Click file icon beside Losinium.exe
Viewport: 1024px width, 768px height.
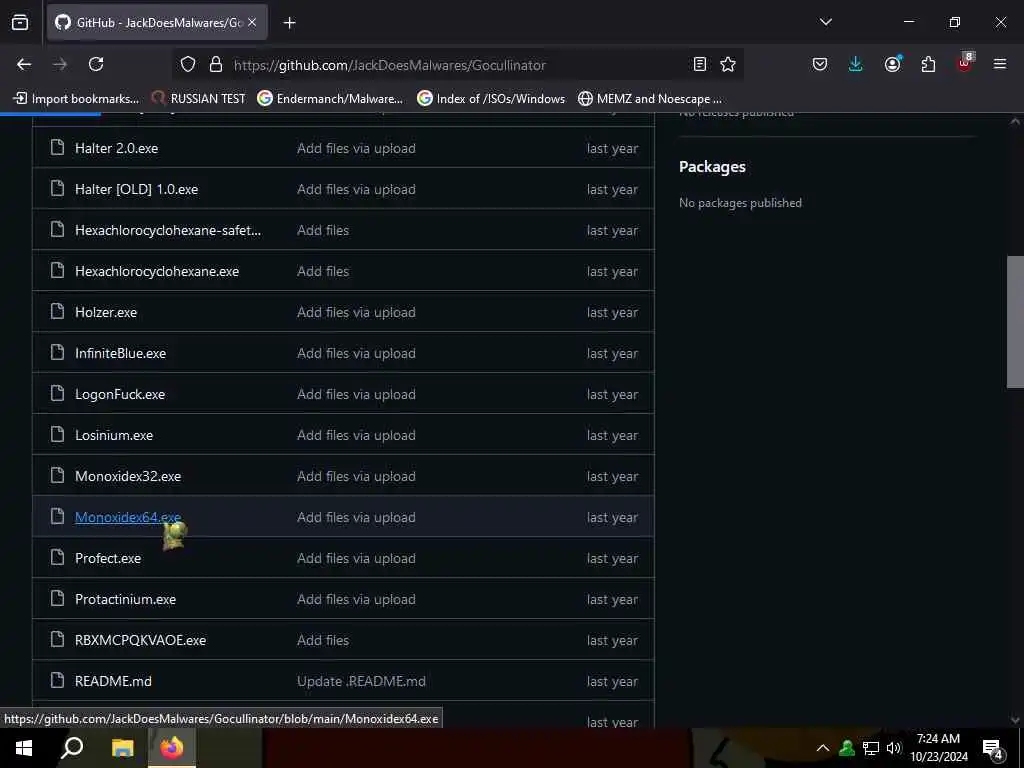click(x=57, y=434)
